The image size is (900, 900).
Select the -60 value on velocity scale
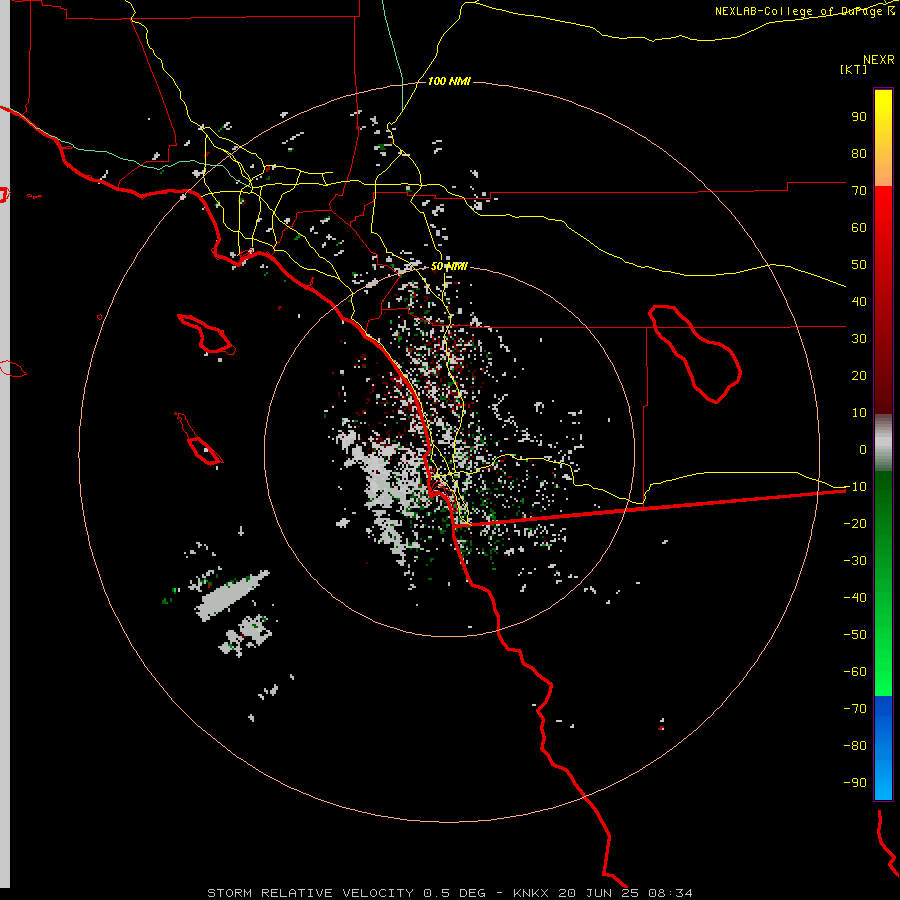point(855,672)
